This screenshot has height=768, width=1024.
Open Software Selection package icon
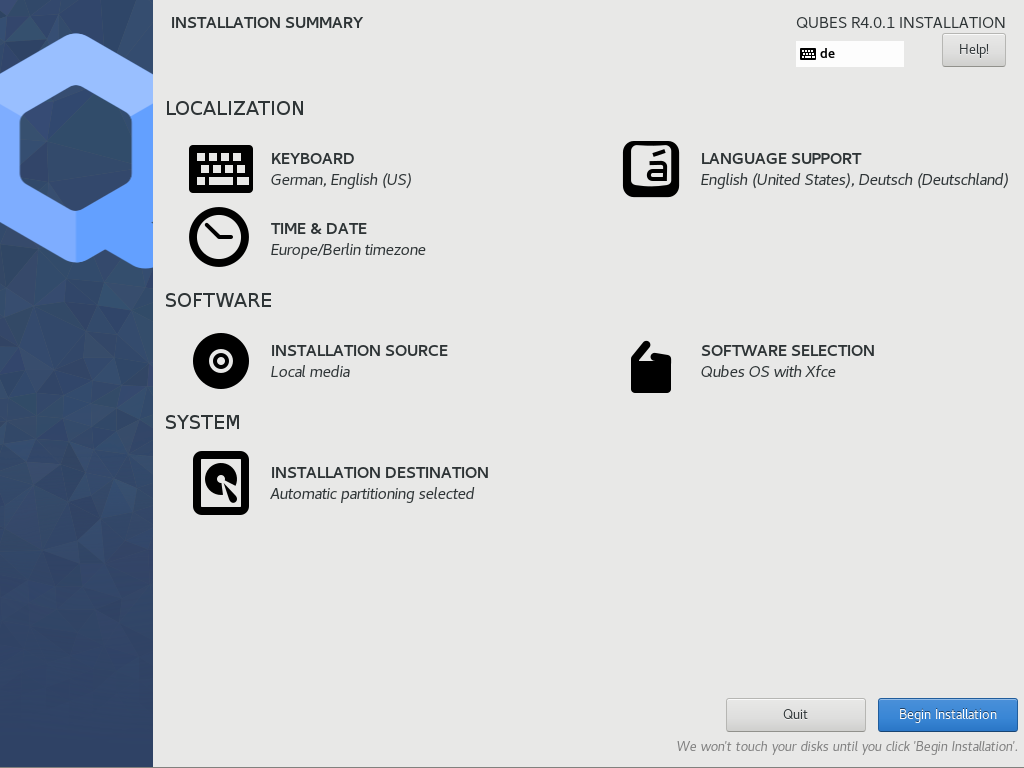[x=651, y=367]
